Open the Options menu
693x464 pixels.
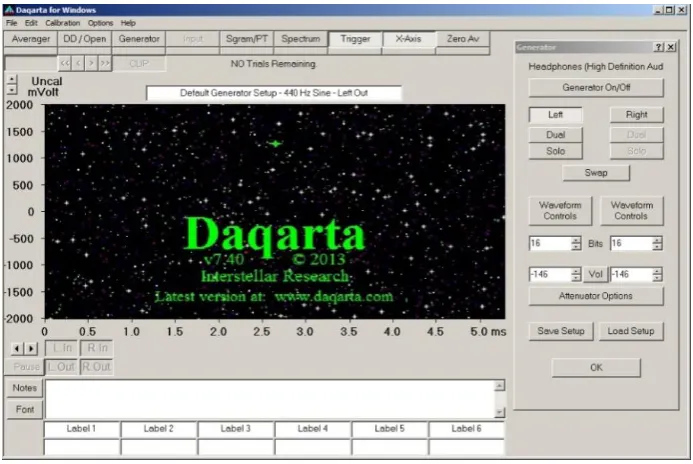coord(100,23)
